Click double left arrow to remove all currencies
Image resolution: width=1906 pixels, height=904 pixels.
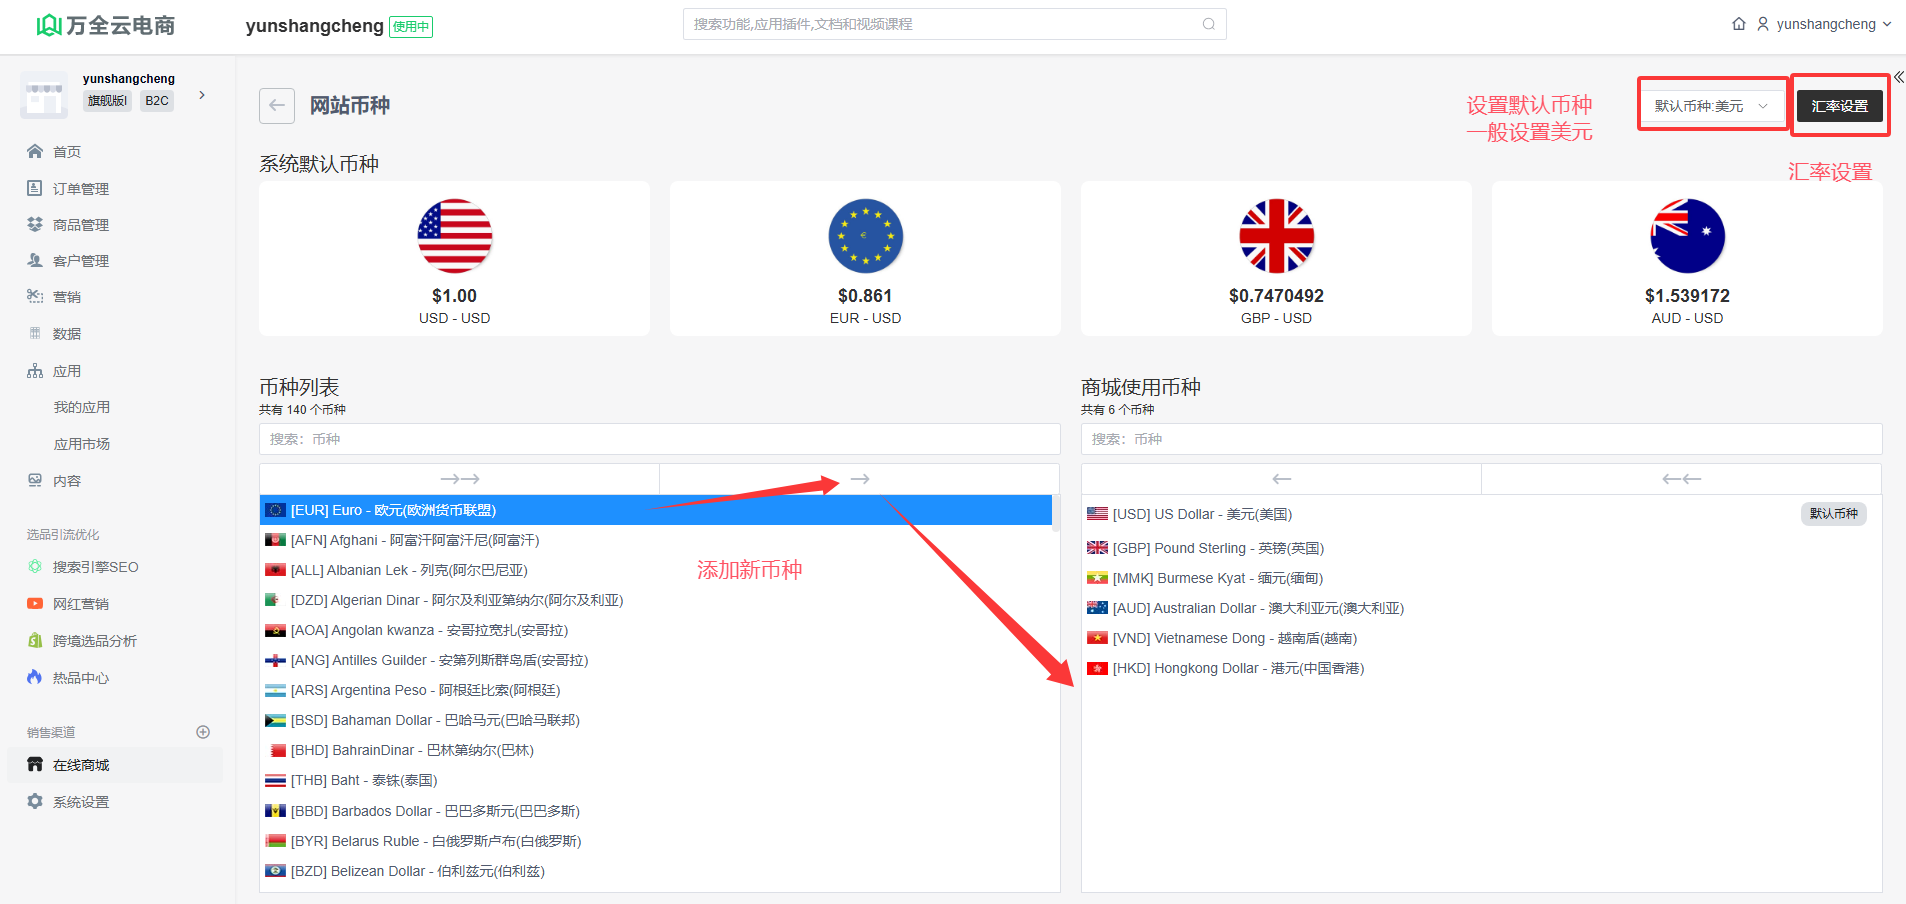[x=1681, y=479]
